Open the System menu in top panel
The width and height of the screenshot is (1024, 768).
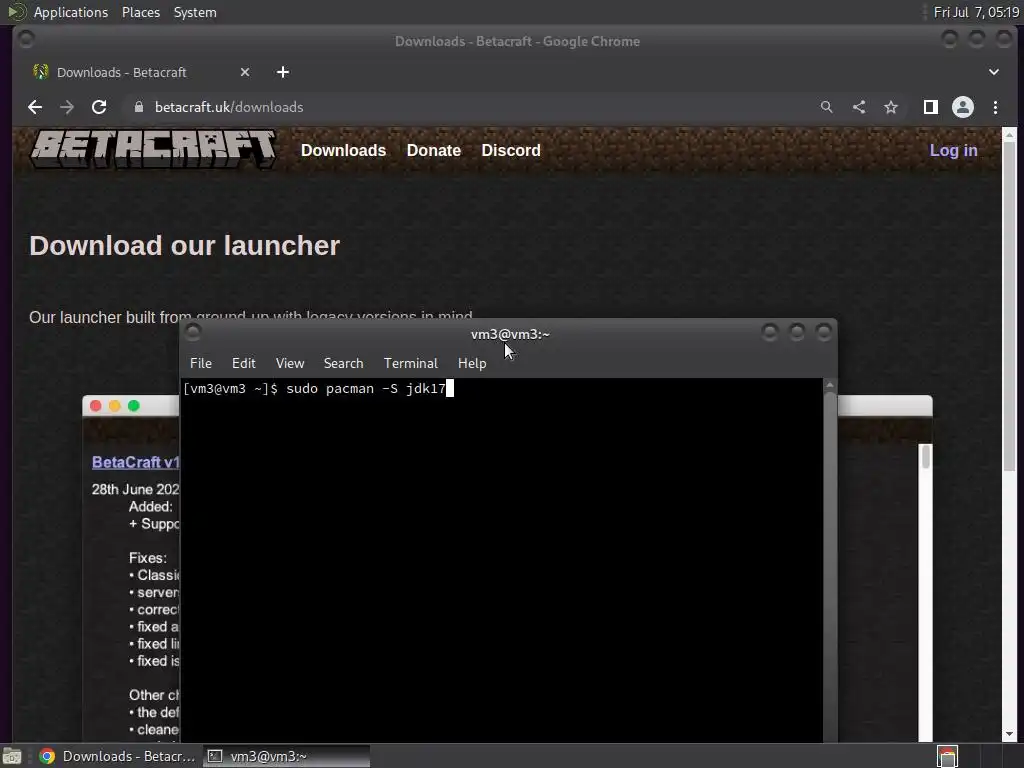[x=195, y=12]
